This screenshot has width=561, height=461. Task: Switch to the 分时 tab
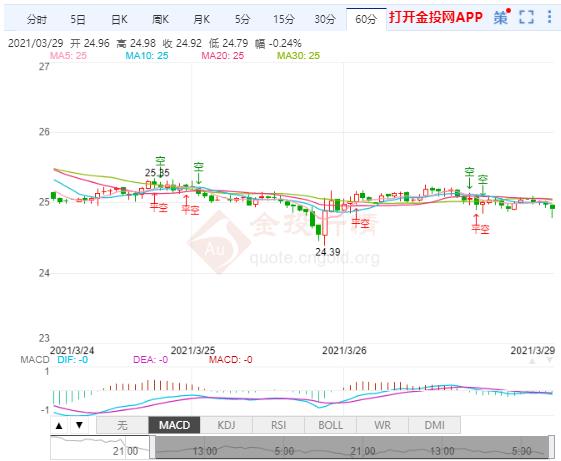coord(36,19)
